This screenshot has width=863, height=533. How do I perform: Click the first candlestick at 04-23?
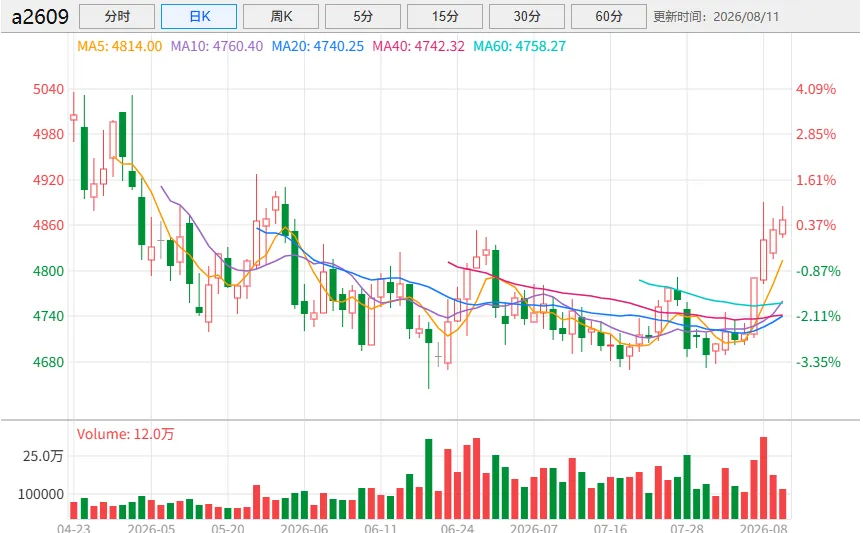click(x=74, y=117)
